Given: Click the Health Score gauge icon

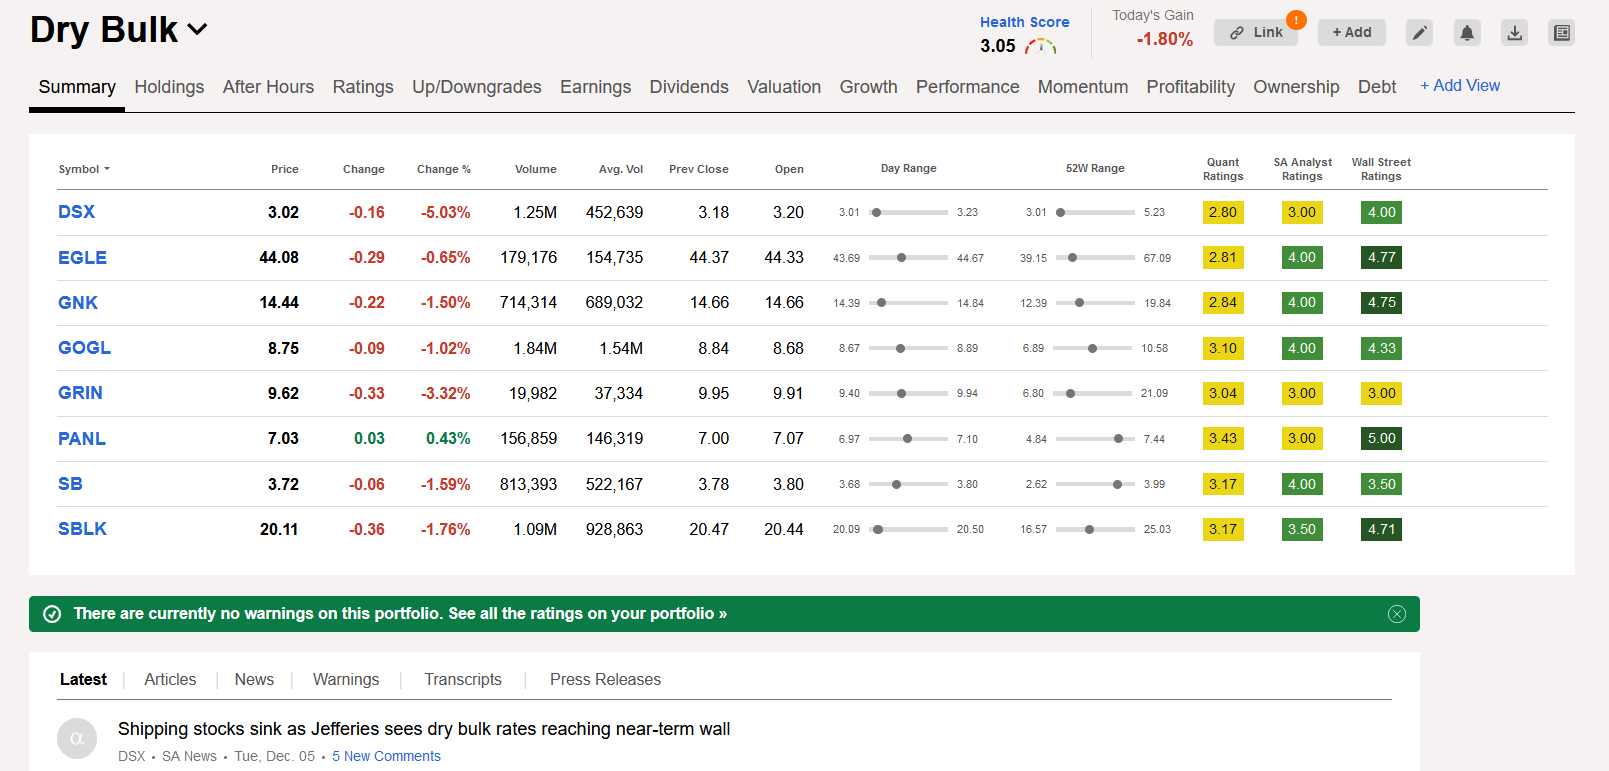Looking at the screenshot, I should pos(1041,46).
